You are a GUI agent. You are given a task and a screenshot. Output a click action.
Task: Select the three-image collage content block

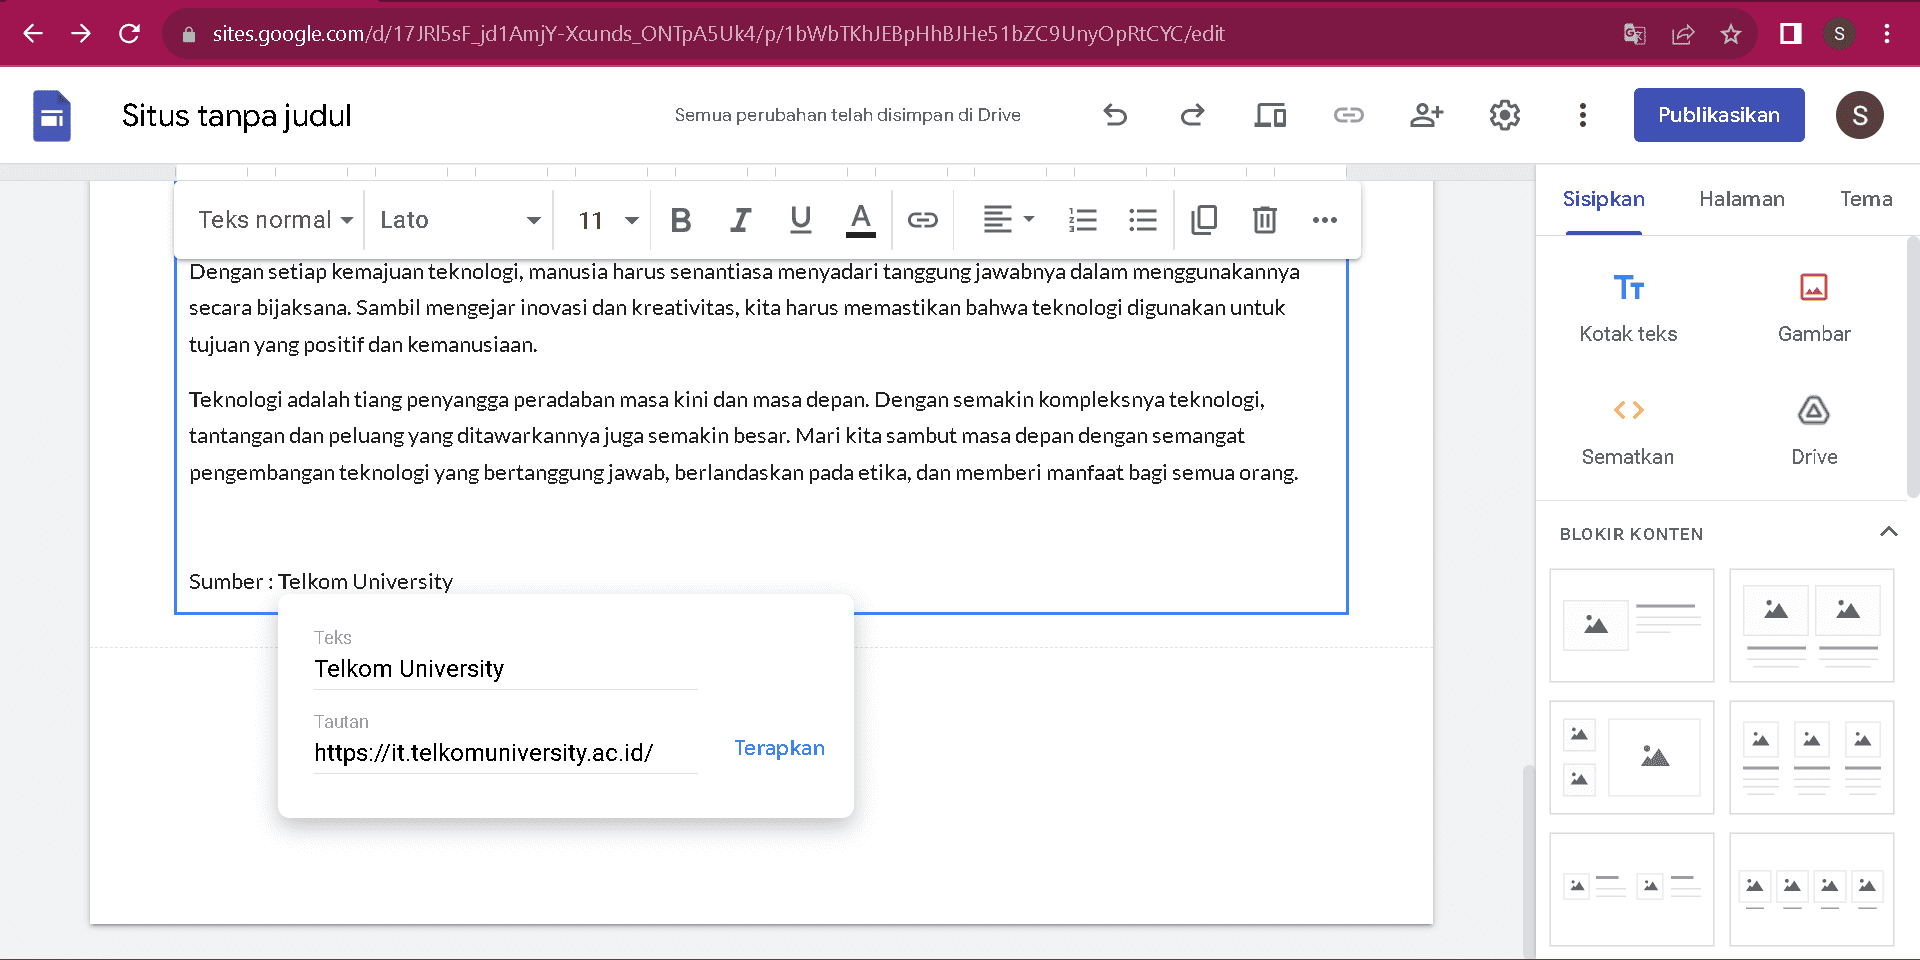[x=1631, y=757]
